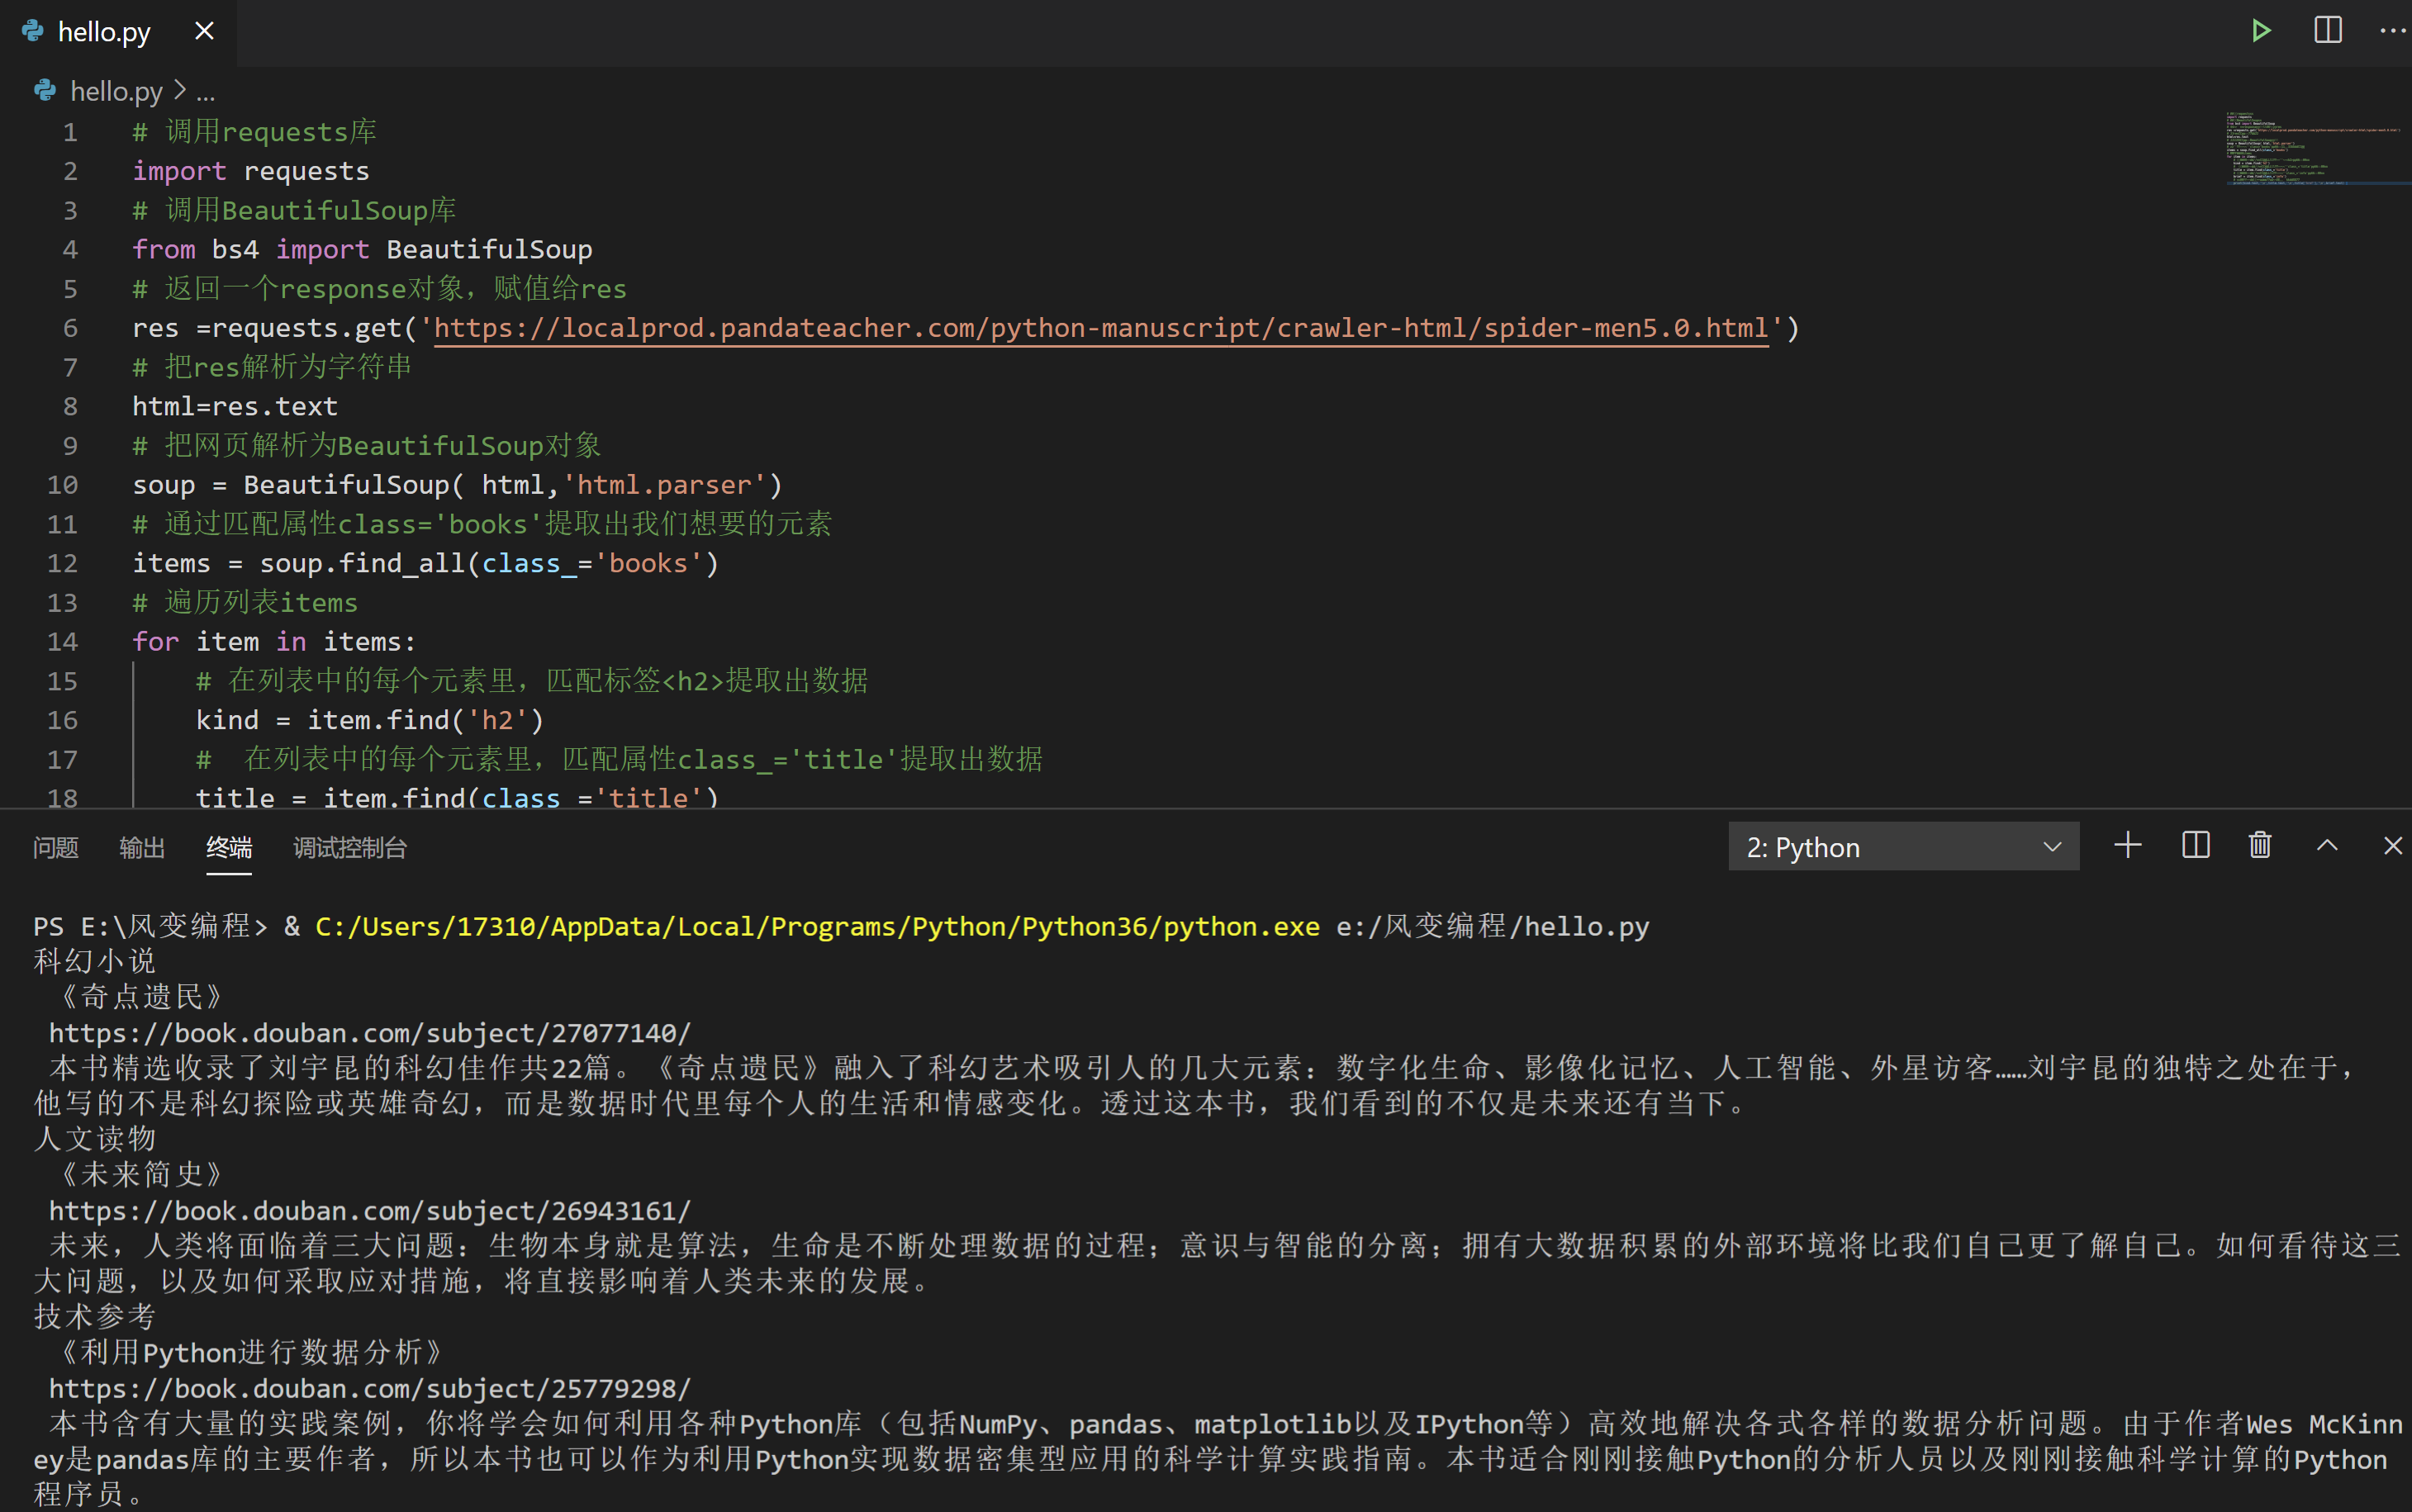Open the douban link subject/27077140
2412x1512 pixels.
click(x=369, y=1033)
